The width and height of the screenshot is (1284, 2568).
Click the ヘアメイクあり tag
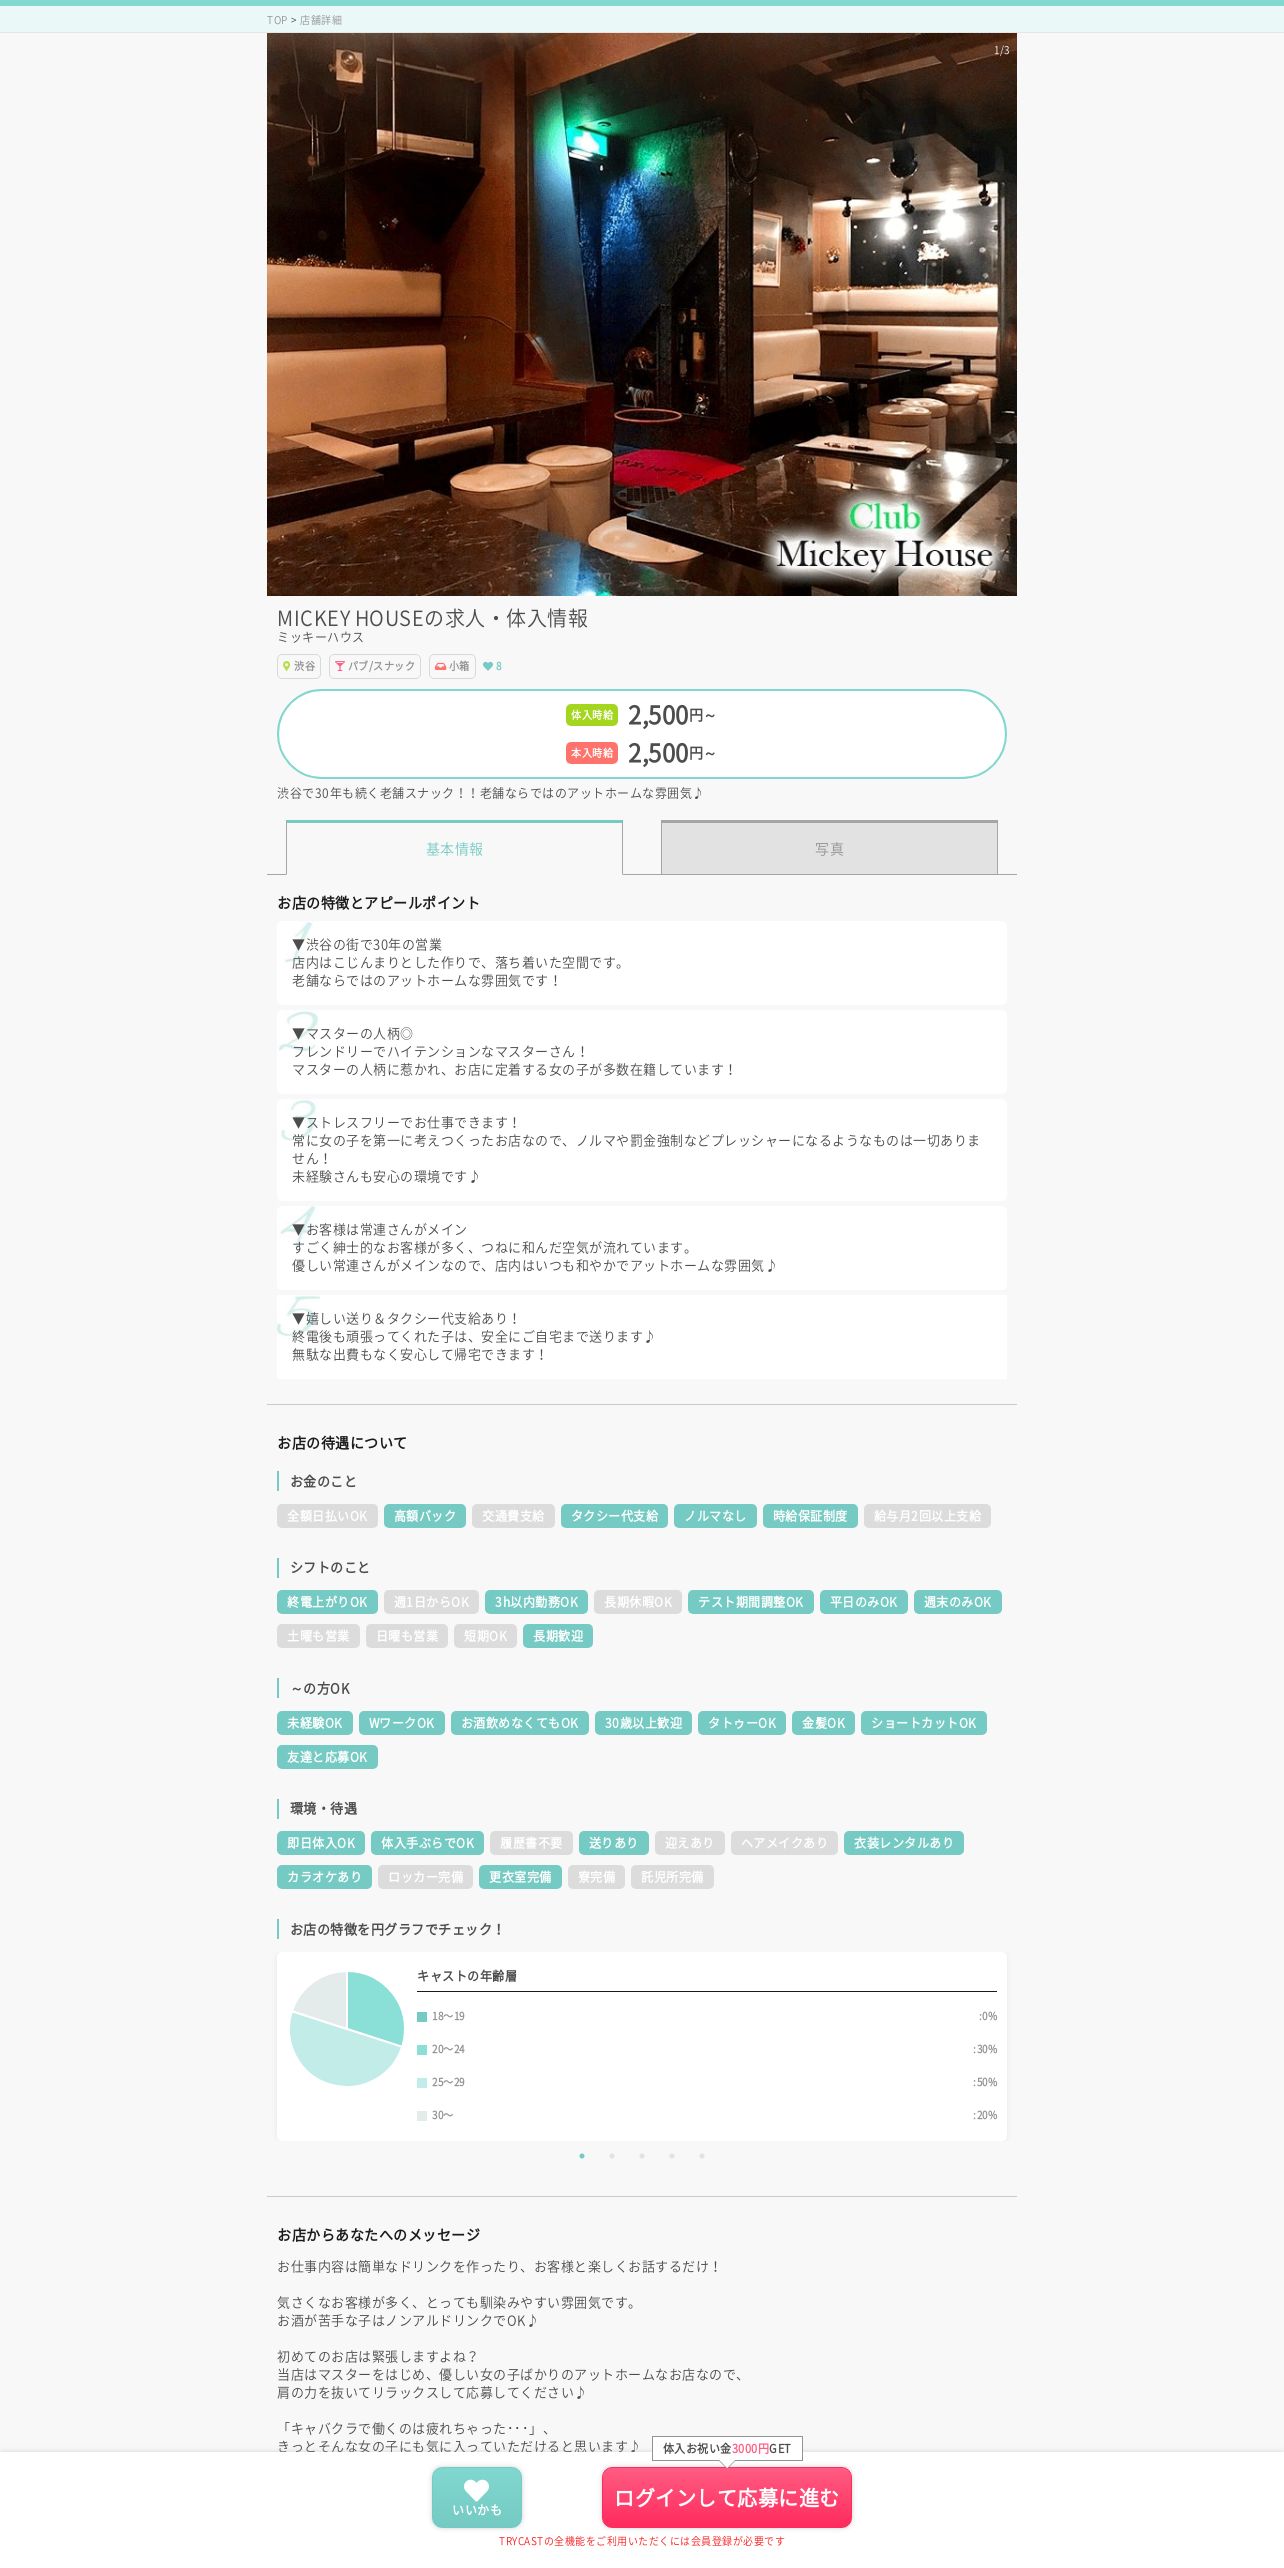[784, 1843]
